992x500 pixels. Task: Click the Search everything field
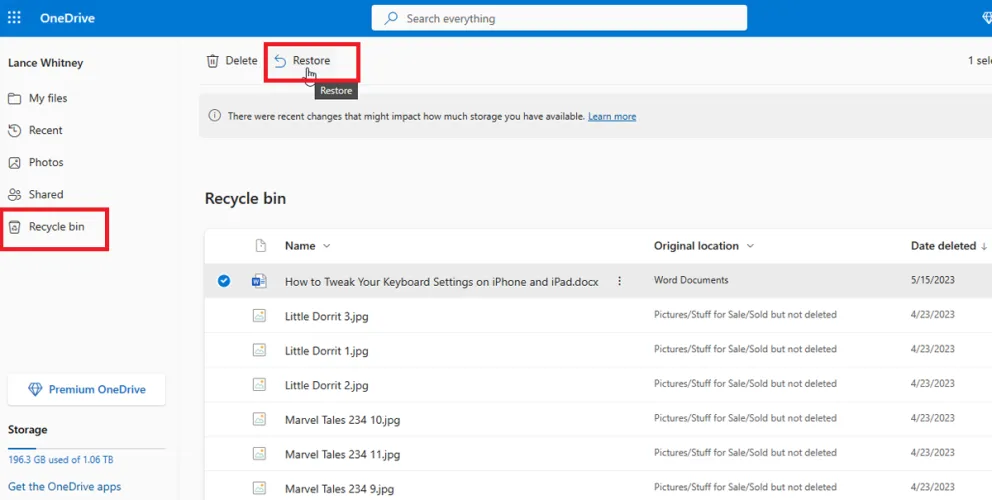coord(559,18)
